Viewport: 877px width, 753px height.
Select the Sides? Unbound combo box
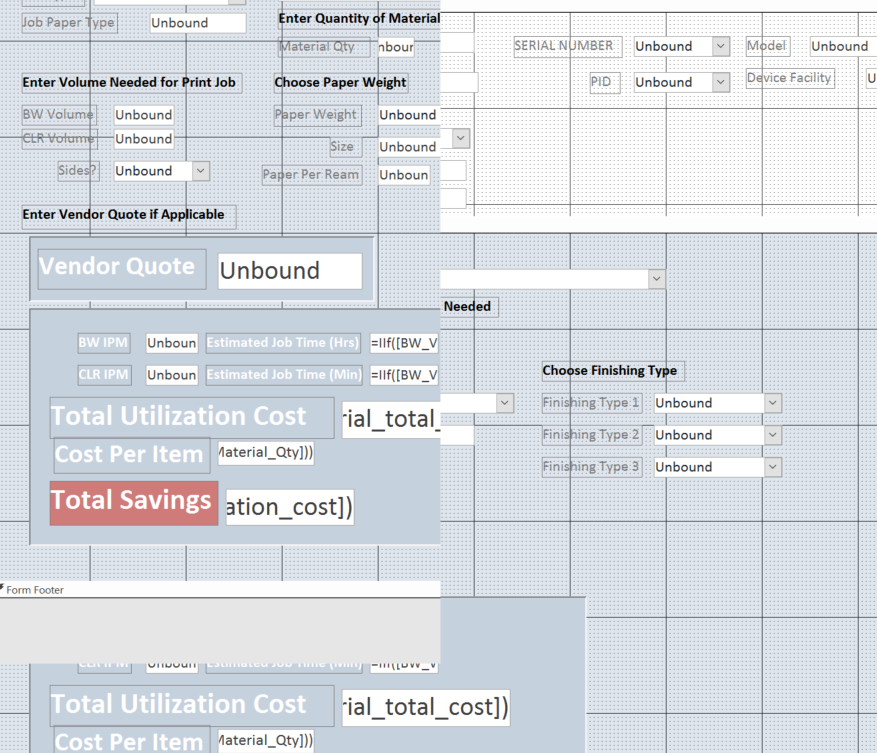162,171
